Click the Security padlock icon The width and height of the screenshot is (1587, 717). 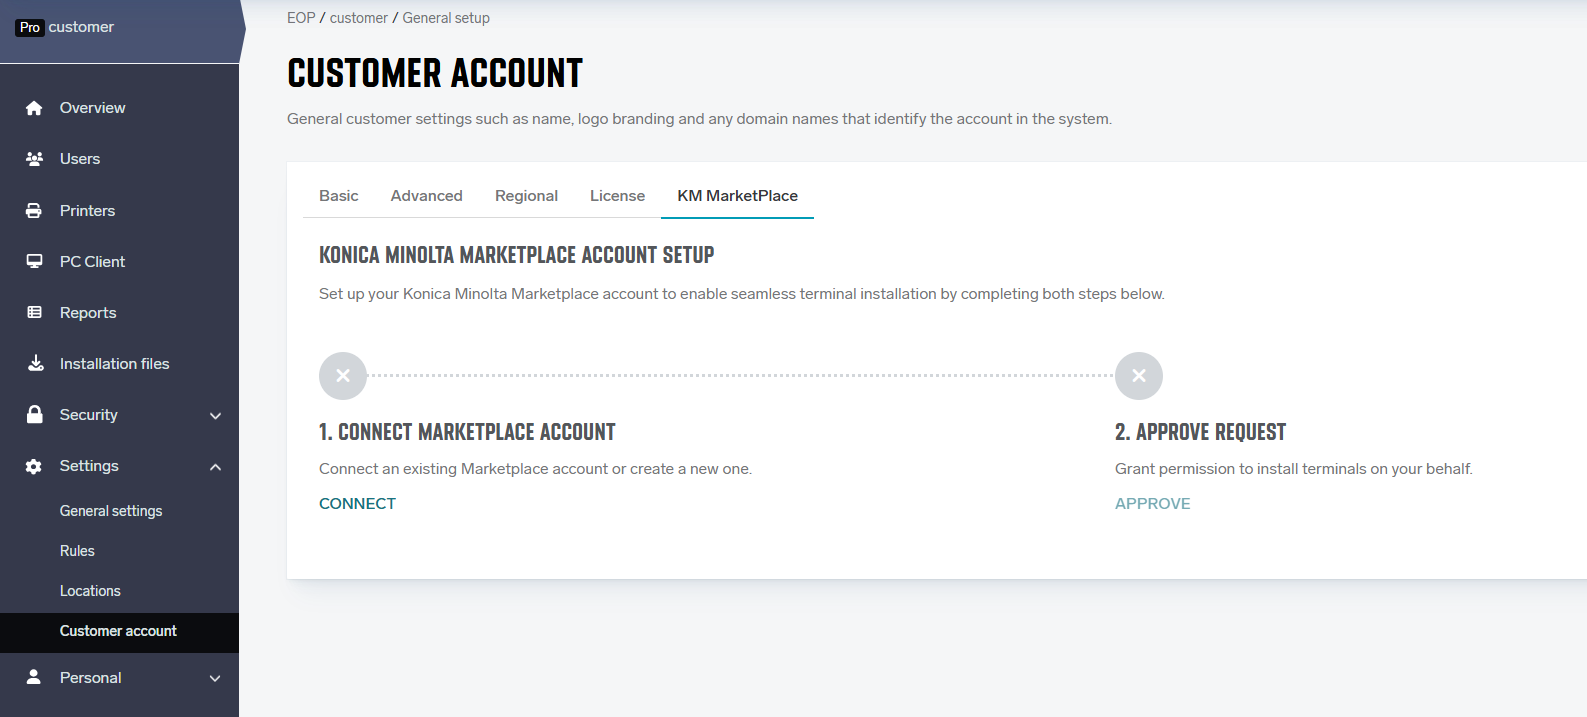click(34, 414)
